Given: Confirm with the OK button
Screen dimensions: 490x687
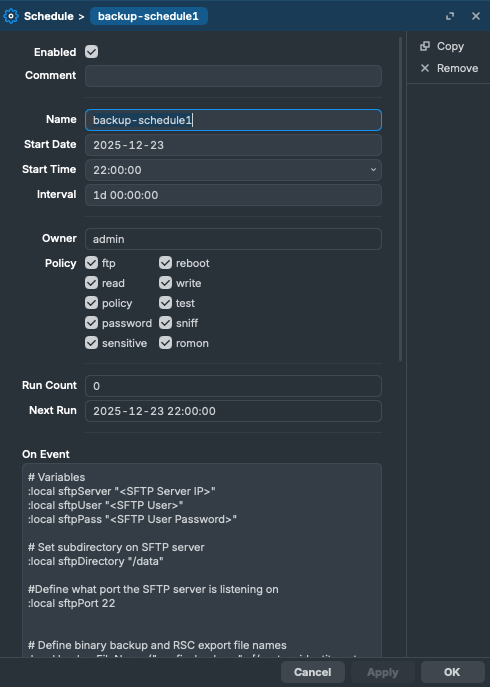Looking at the screenshot, I should 452,672.
